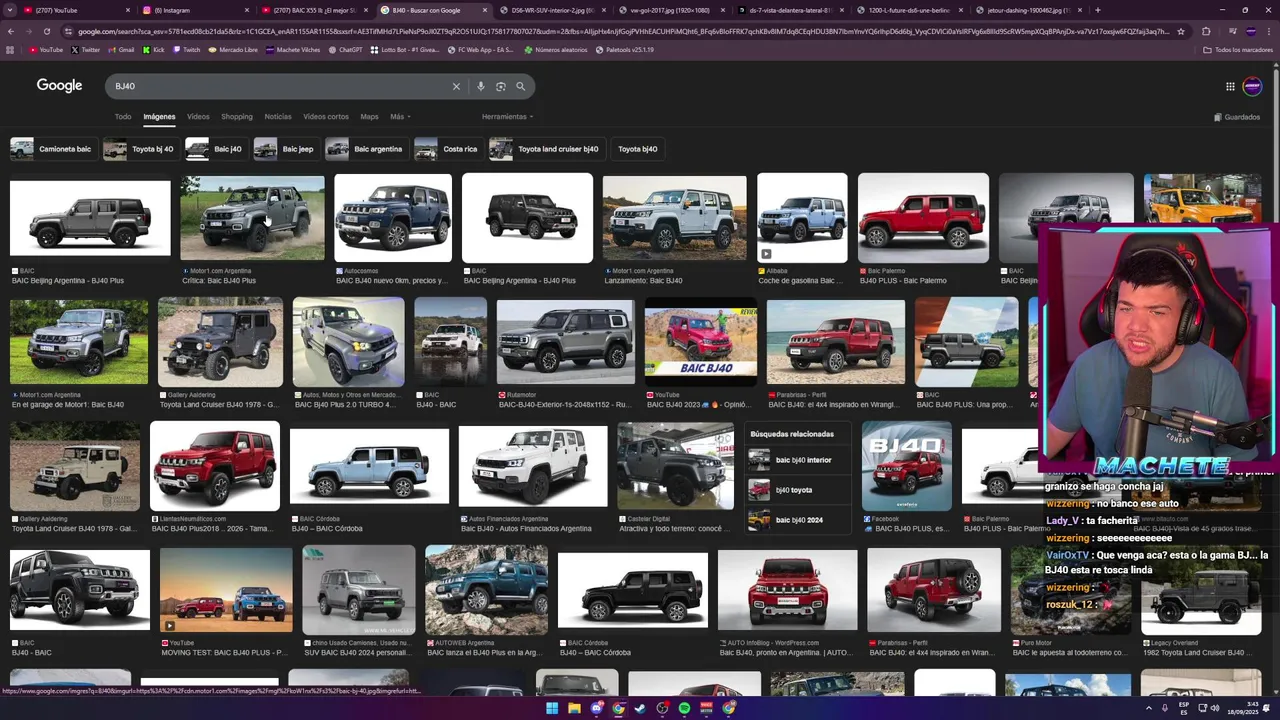Screen dimensions: 1280x720
Task: Click the browser address bar URL
Action: tap(620, 31)
